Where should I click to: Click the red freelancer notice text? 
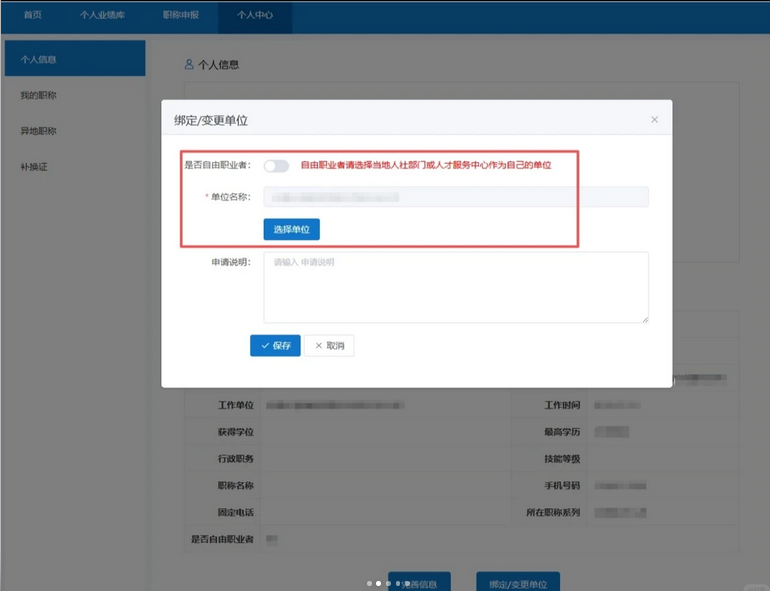tap(426, 165)
